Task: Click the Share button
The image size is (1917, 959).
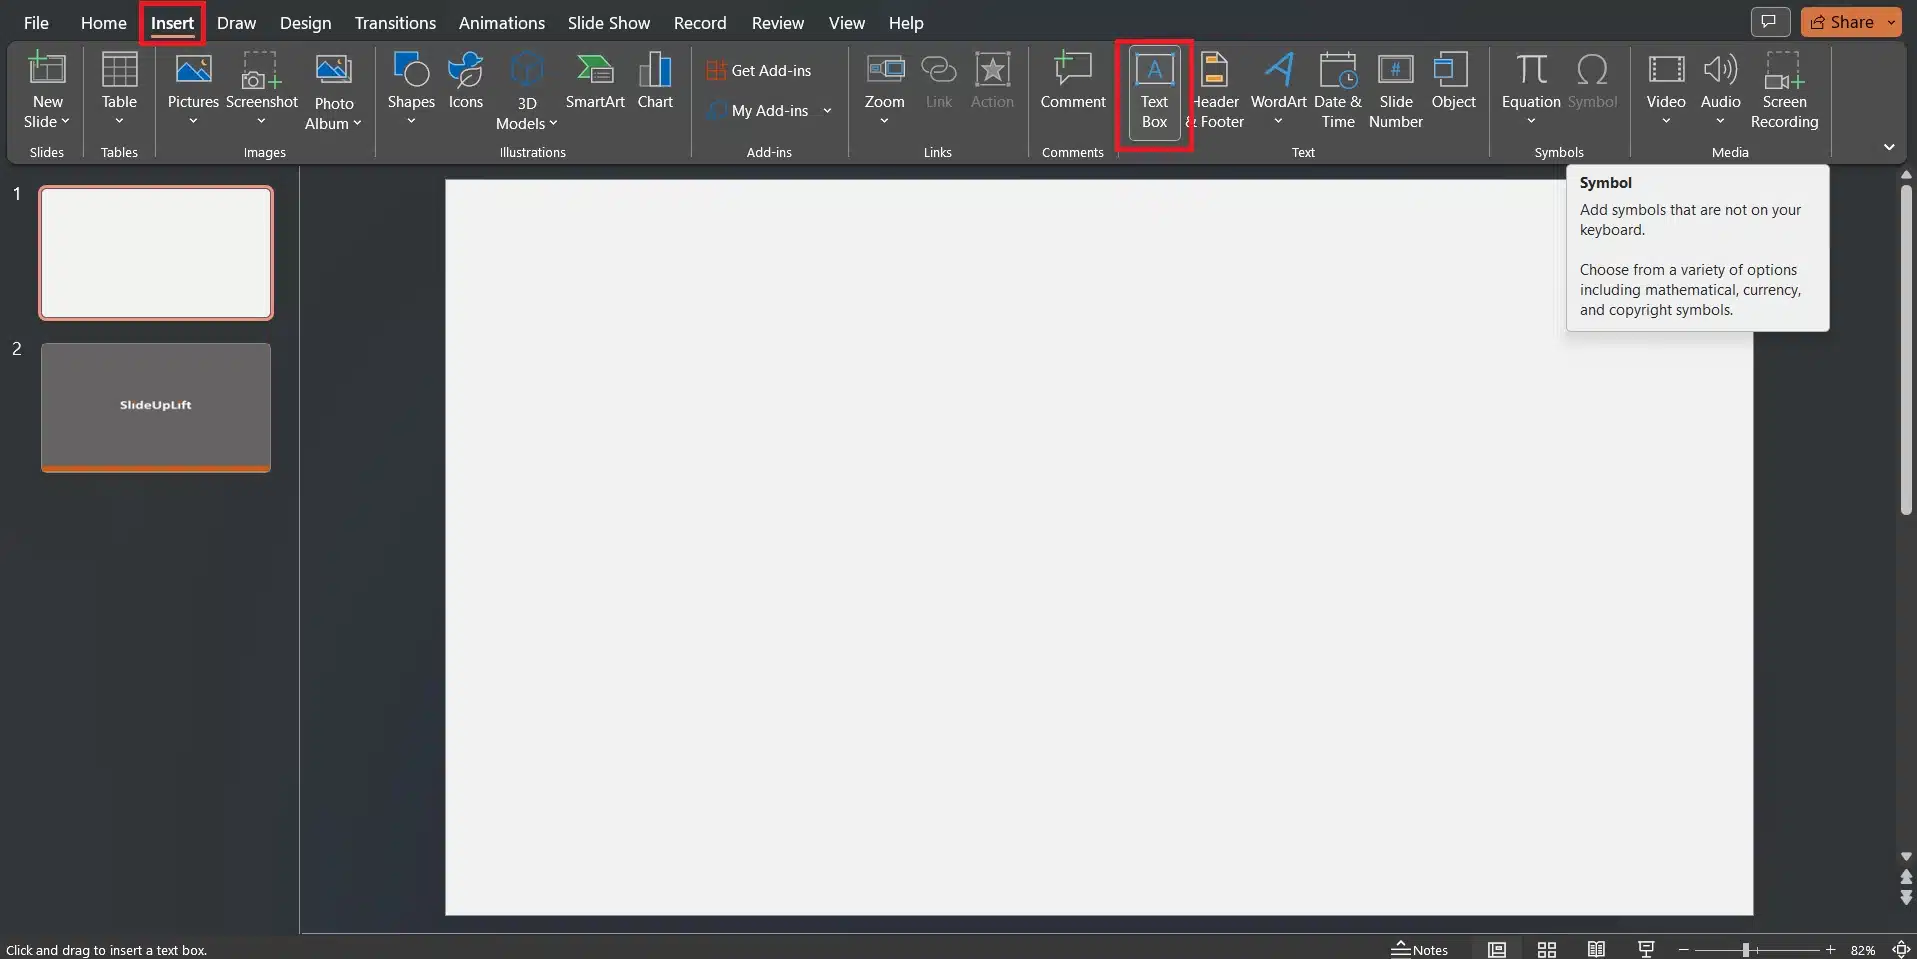Action: coord(1845,21)
